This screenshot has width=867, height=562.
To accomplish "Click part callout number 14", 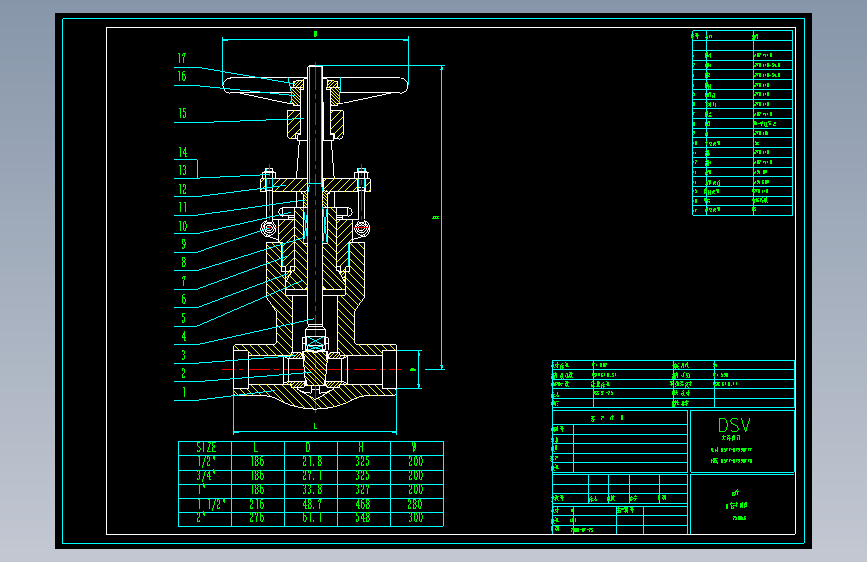I will (x=182, y=152).
